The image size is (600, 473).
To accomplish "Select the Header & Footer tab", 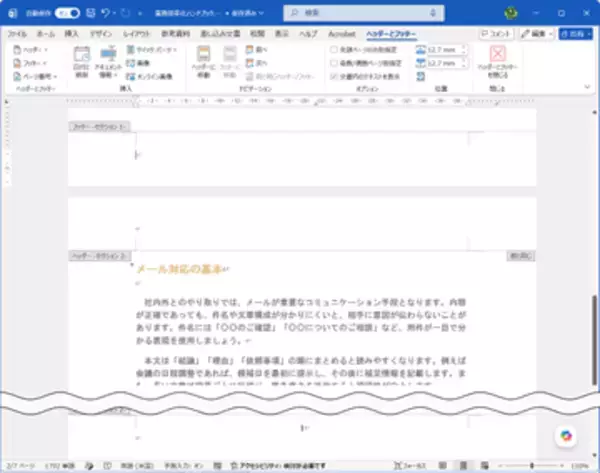I will click(x=391, y=34).
